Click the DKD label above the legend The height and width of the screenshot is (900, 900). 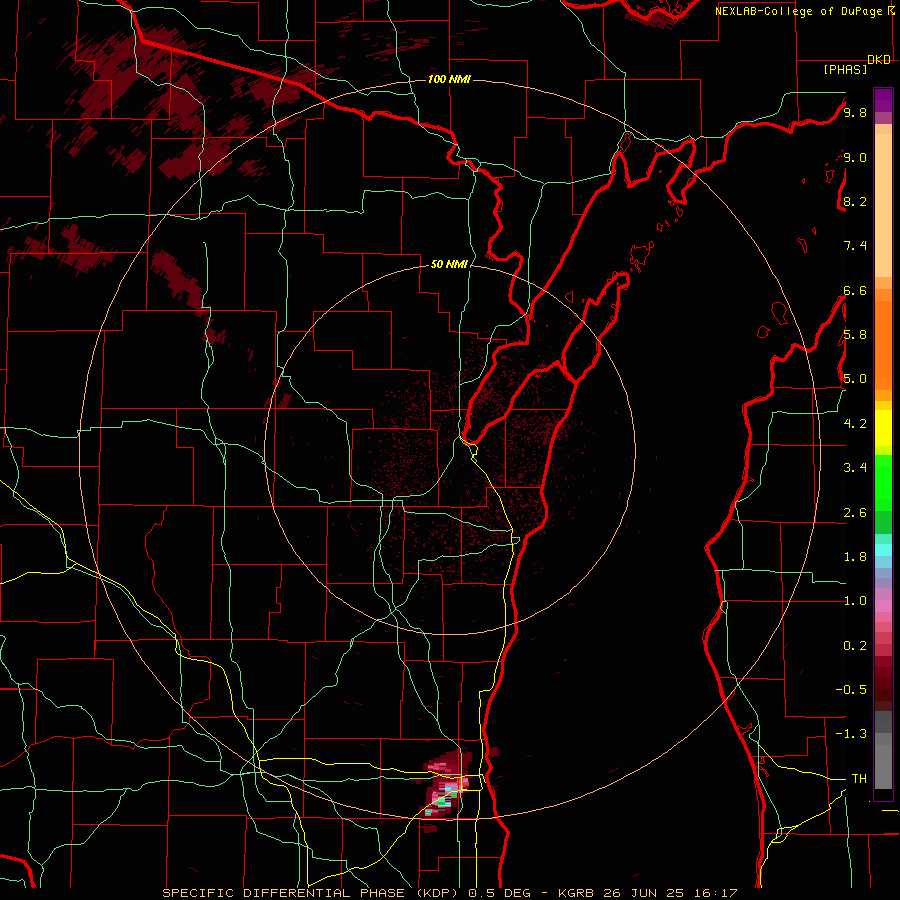click(879, 60)
